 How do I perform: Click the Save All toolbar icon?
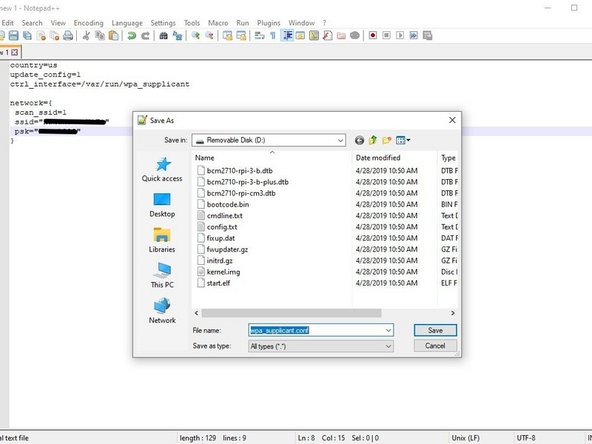27,35
